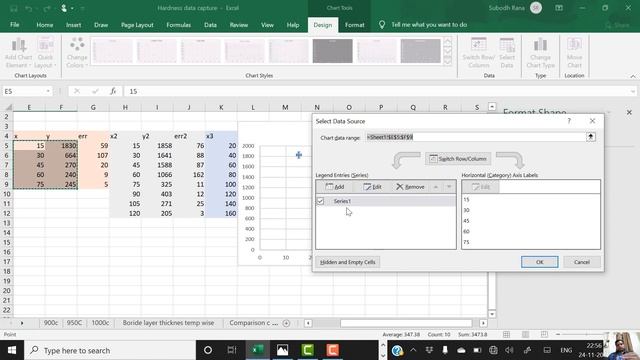Click the Chart data range field

[x=476, y=137]
